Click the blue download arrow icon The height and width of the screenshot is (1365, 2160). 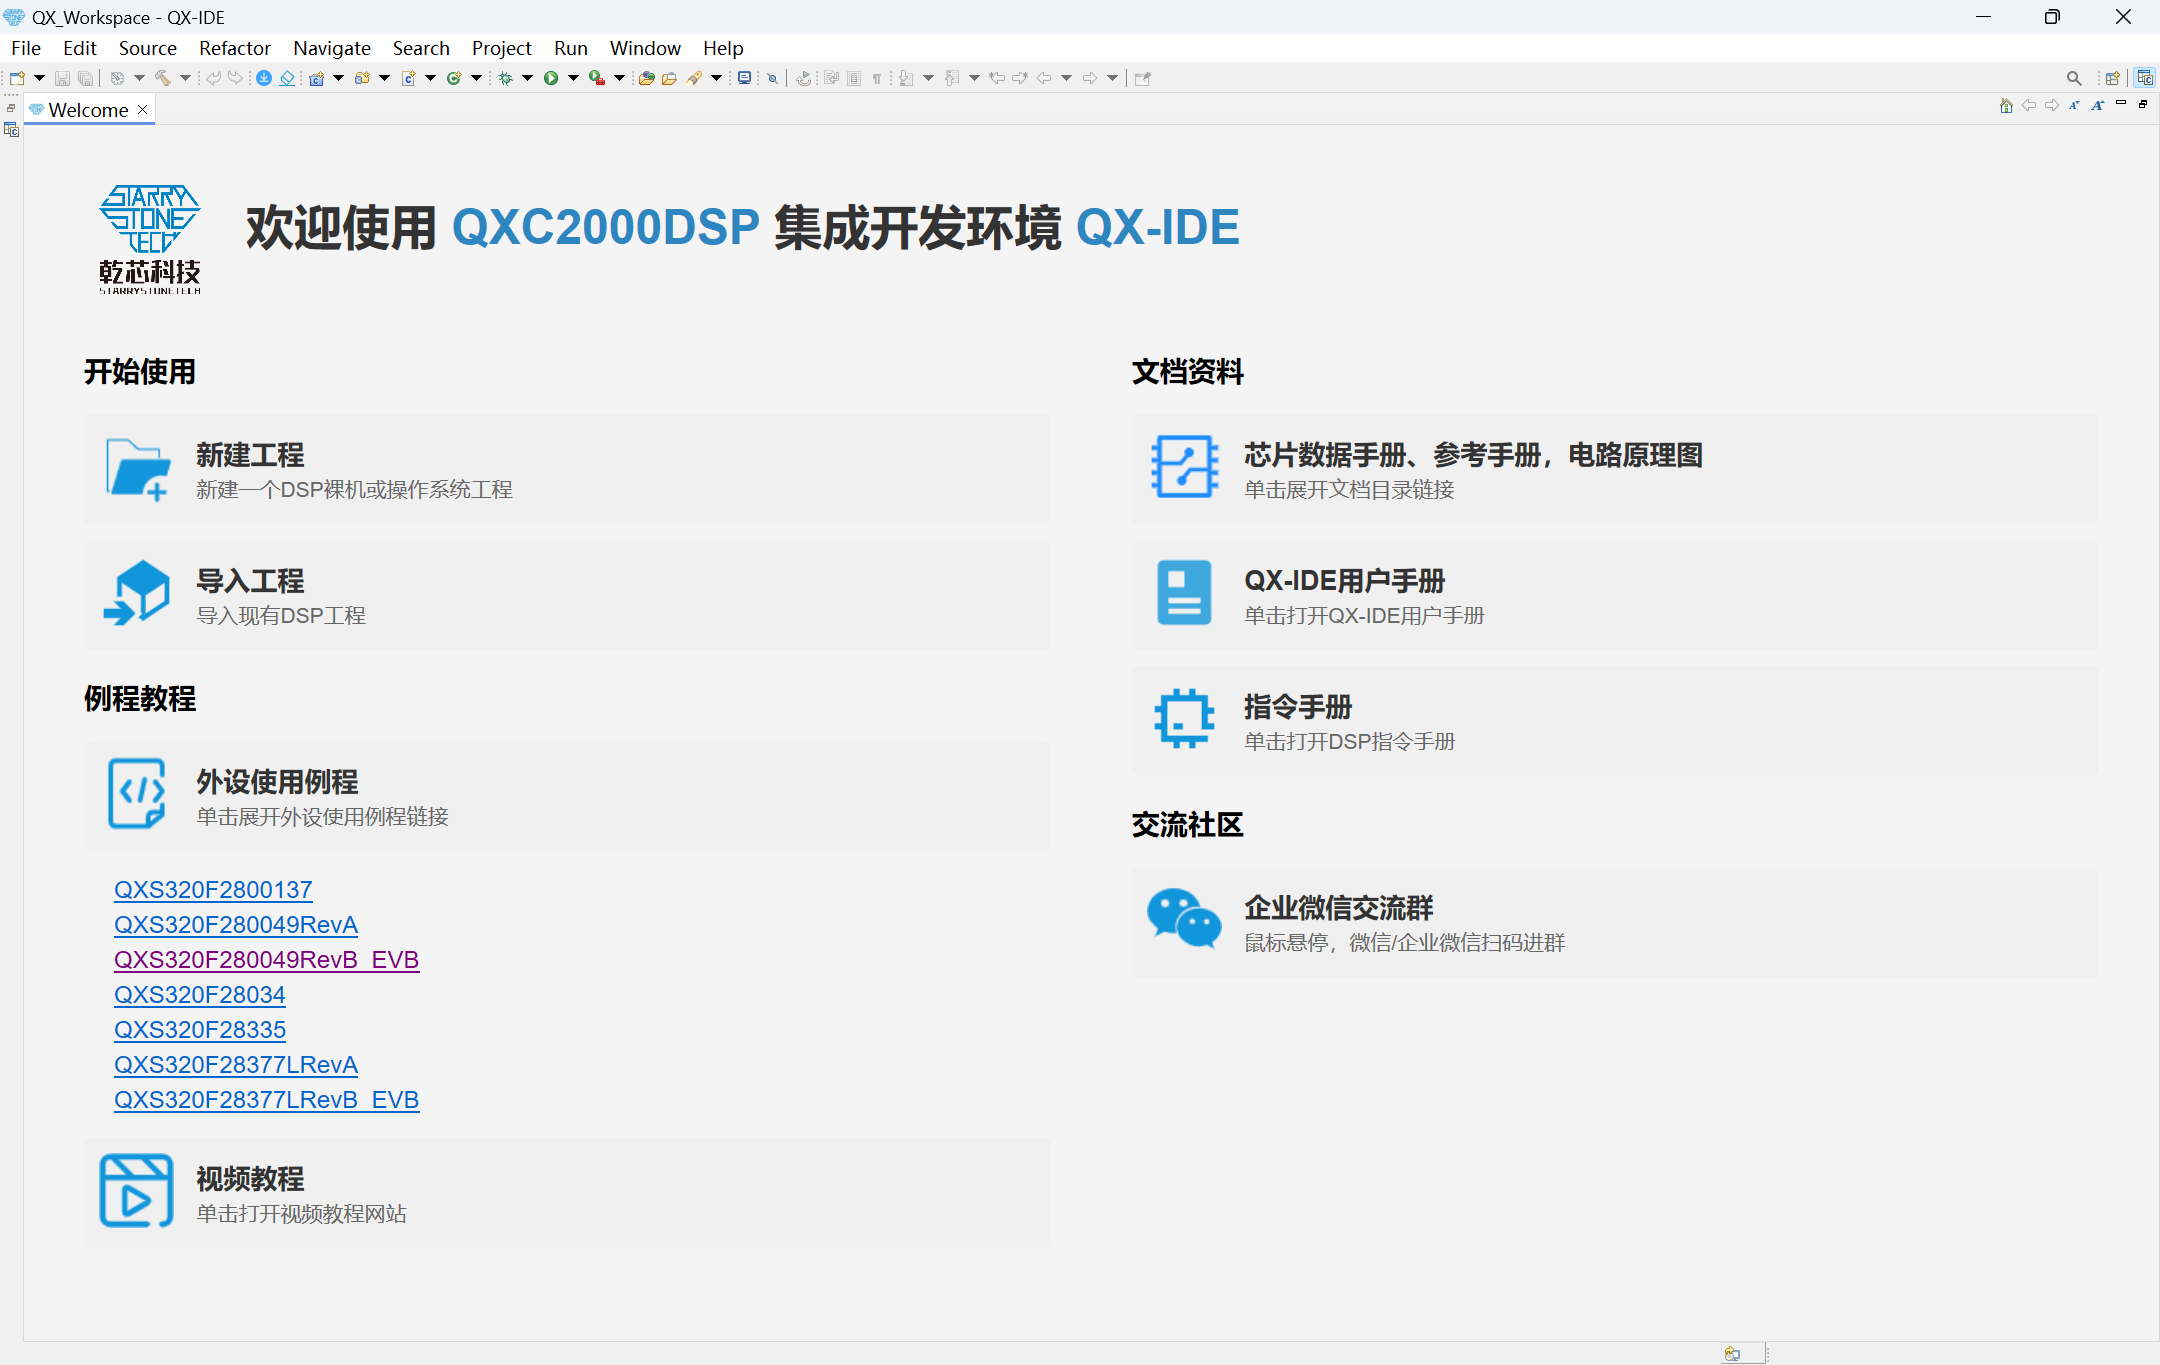pyautogui.click(x=264, y=78)
